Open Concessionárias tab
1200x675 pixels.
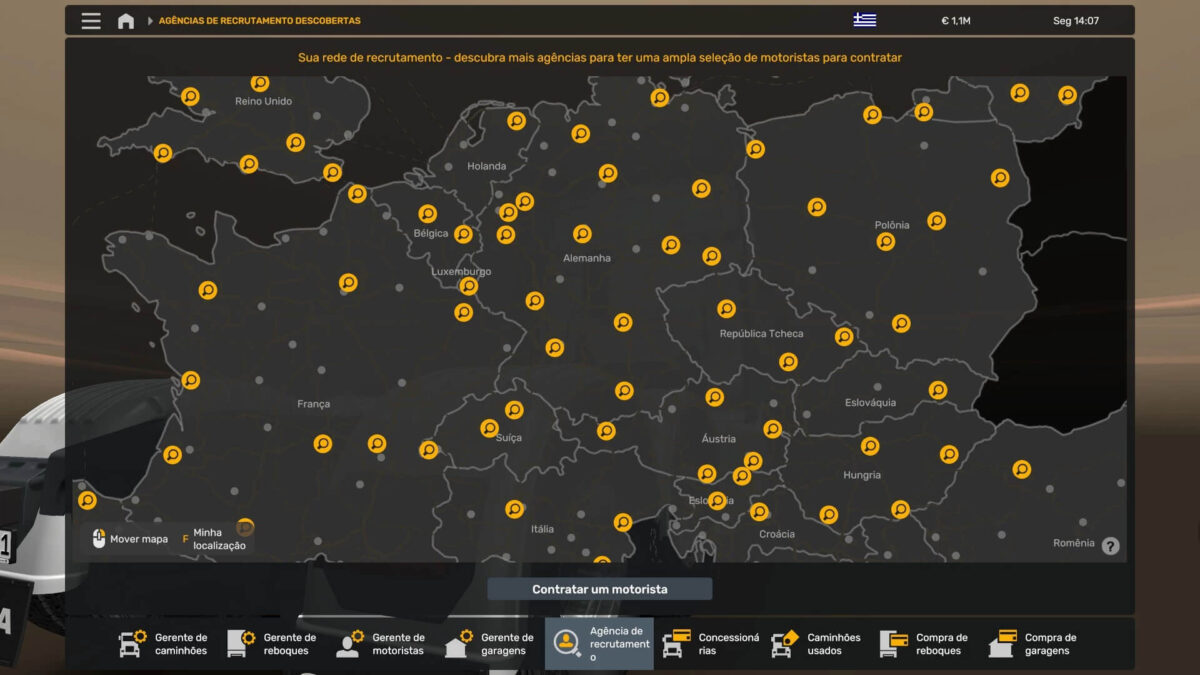point(708,644)
